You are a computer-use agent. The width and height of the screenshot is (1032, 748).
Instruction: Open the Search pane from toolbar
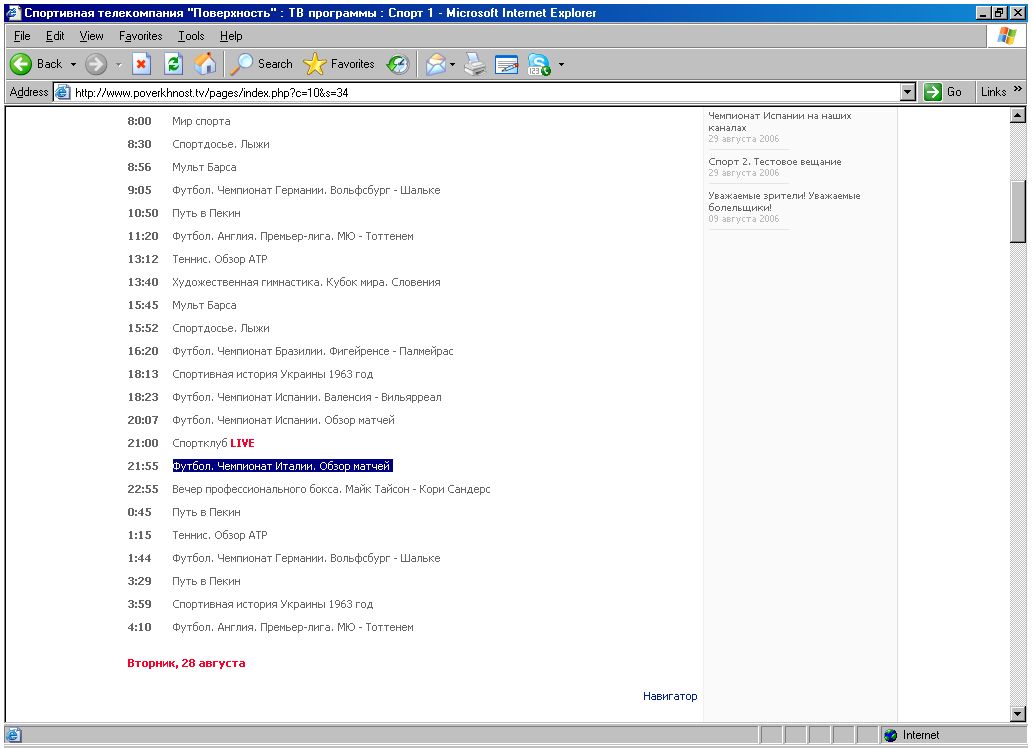(262, 64)
